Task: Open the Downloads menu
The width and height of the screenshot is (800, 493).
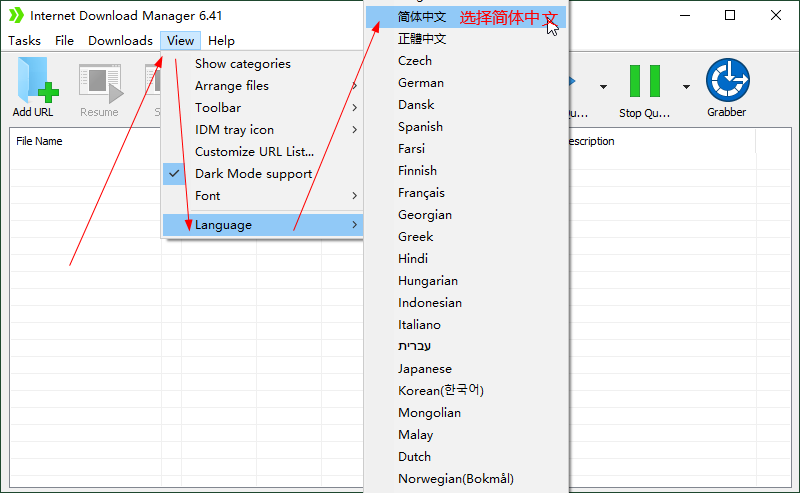Action: (120, 41)
